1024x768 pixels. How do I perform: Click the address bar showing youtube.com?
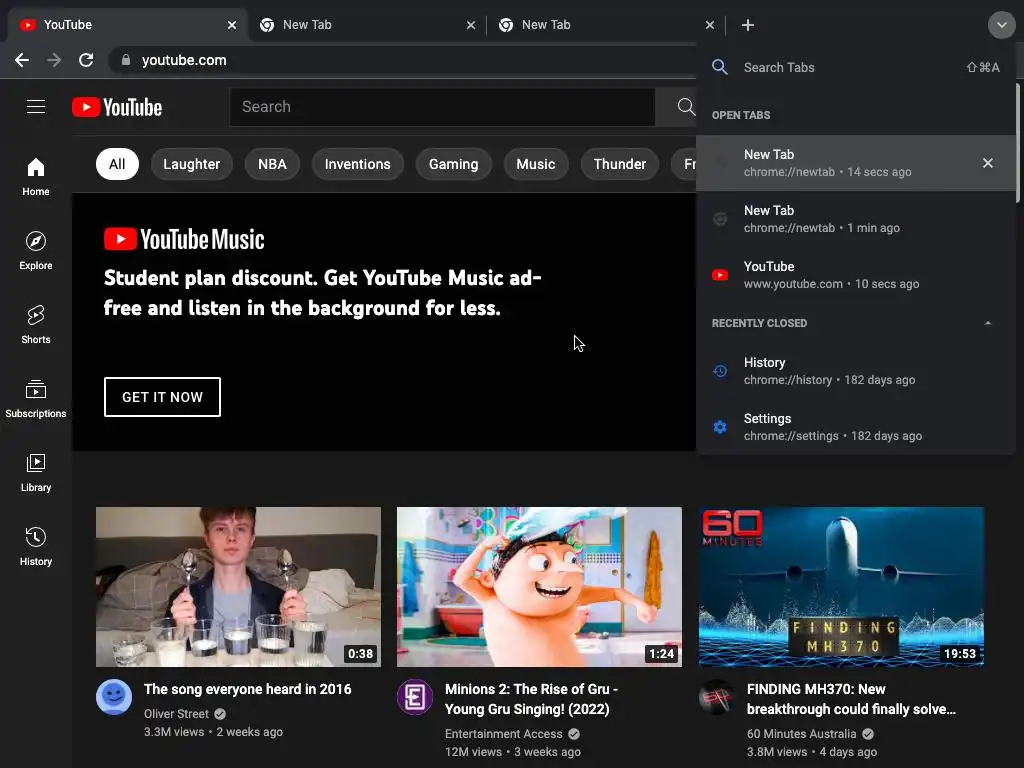[x=402, y=60]
